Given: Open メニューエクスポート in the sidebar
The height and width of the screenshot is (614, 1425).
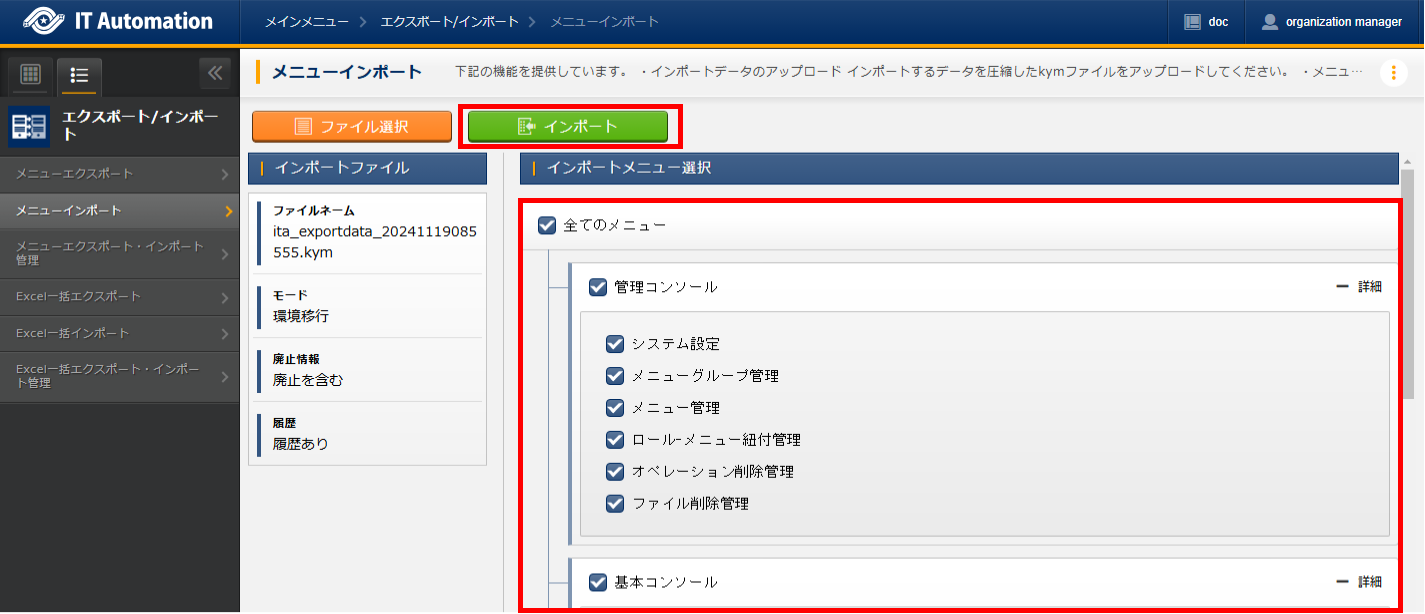Looking at the screenshot, I should 119,174.
